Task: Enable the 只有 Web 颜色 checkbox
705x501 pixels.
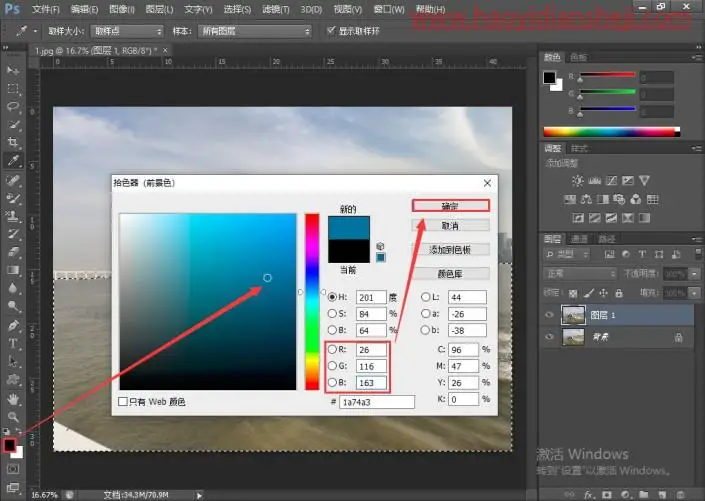Action: click(x=123, y=401)
